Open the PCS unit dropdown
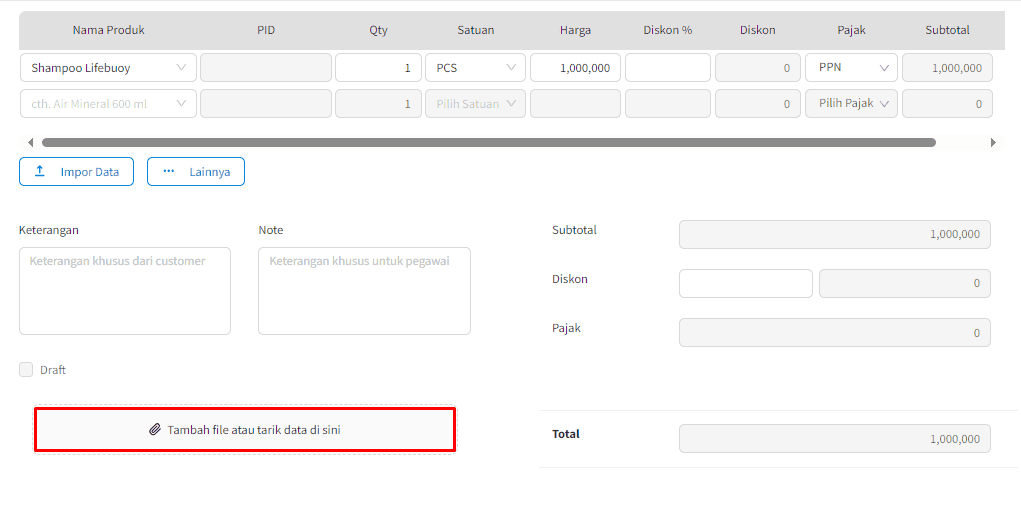1021x529 pixels. pyautogui.click(x=475, y=68)
